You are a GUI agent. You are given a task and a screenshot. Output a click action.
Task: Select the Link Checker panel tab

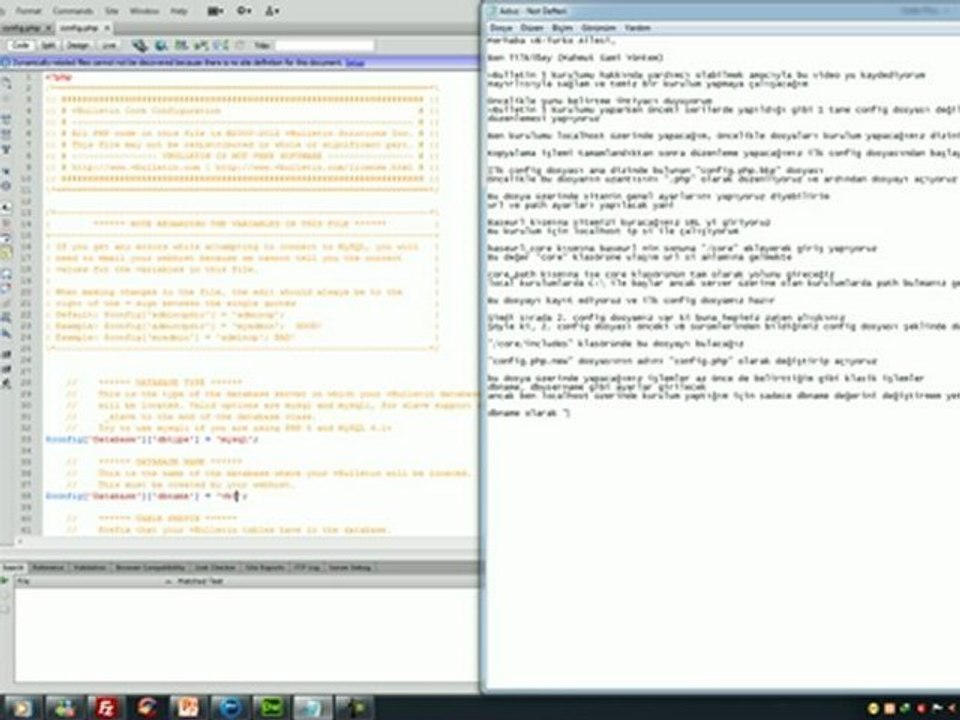(x=215, y=568)
